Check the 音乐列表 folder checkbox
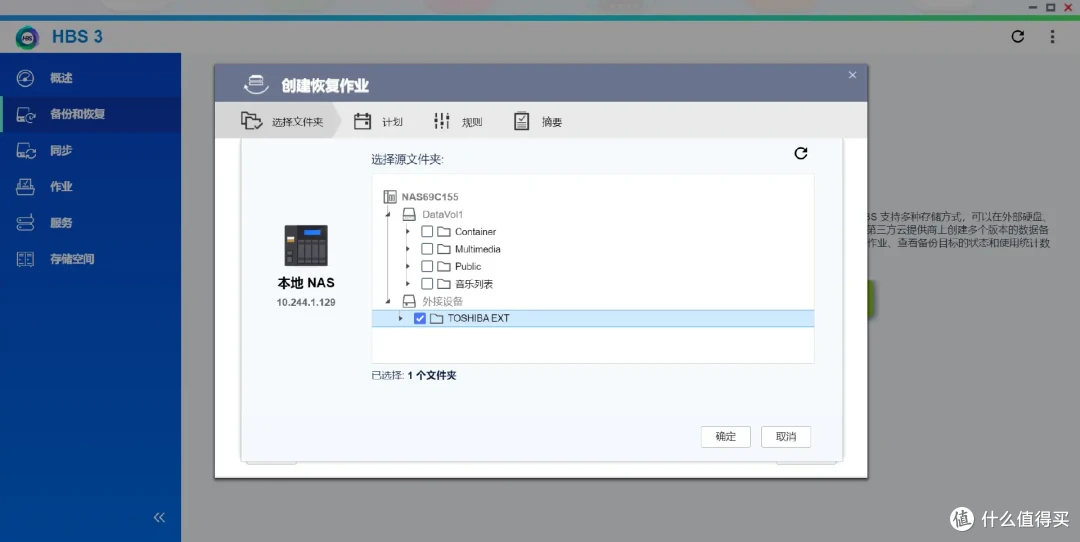This screenshot has height=542, width=1080. coord(427,284)
